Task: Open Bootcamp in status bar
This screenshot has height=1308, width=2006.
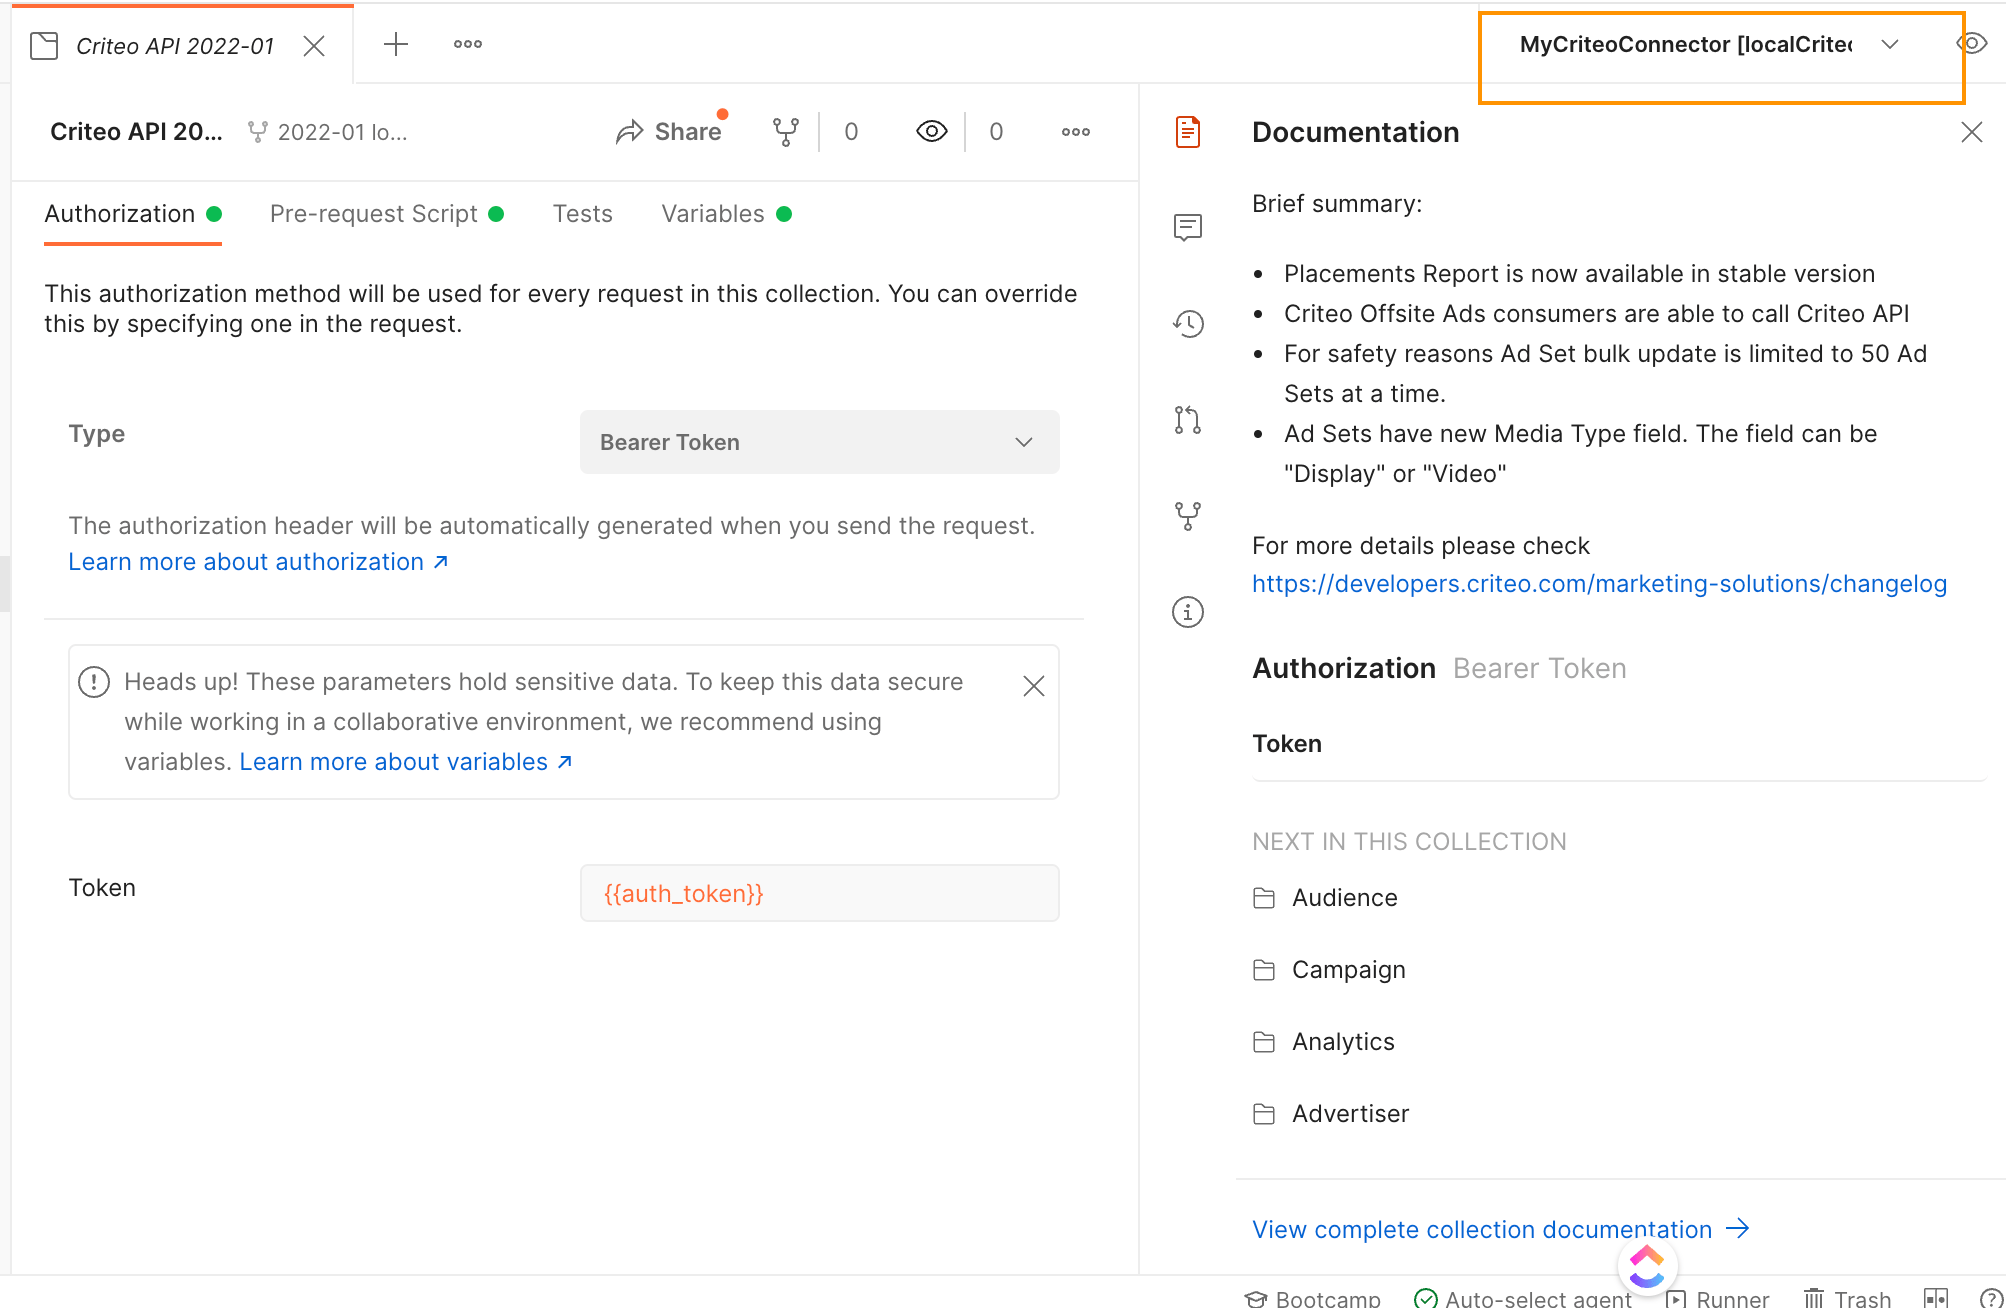Action: pos(1312,1298)
